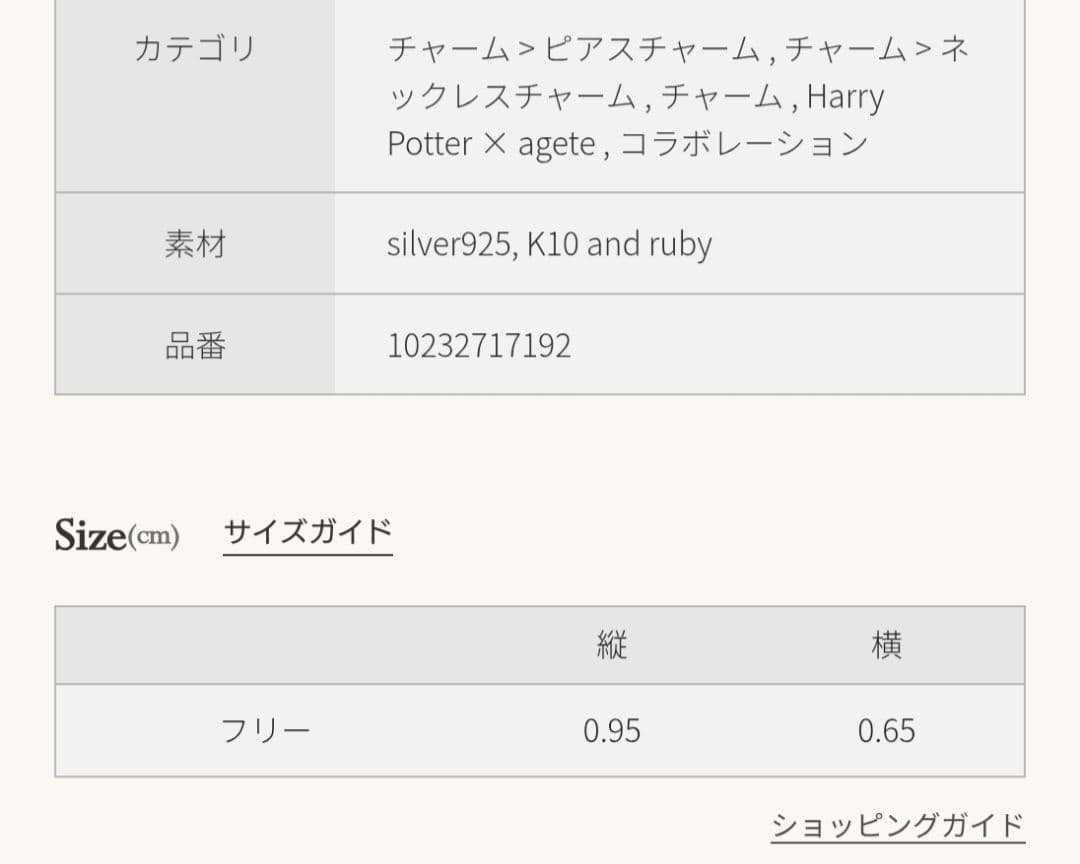The image size is (1080, 864).
Task: Click the product number 10232717192
Action: [478, 345]
